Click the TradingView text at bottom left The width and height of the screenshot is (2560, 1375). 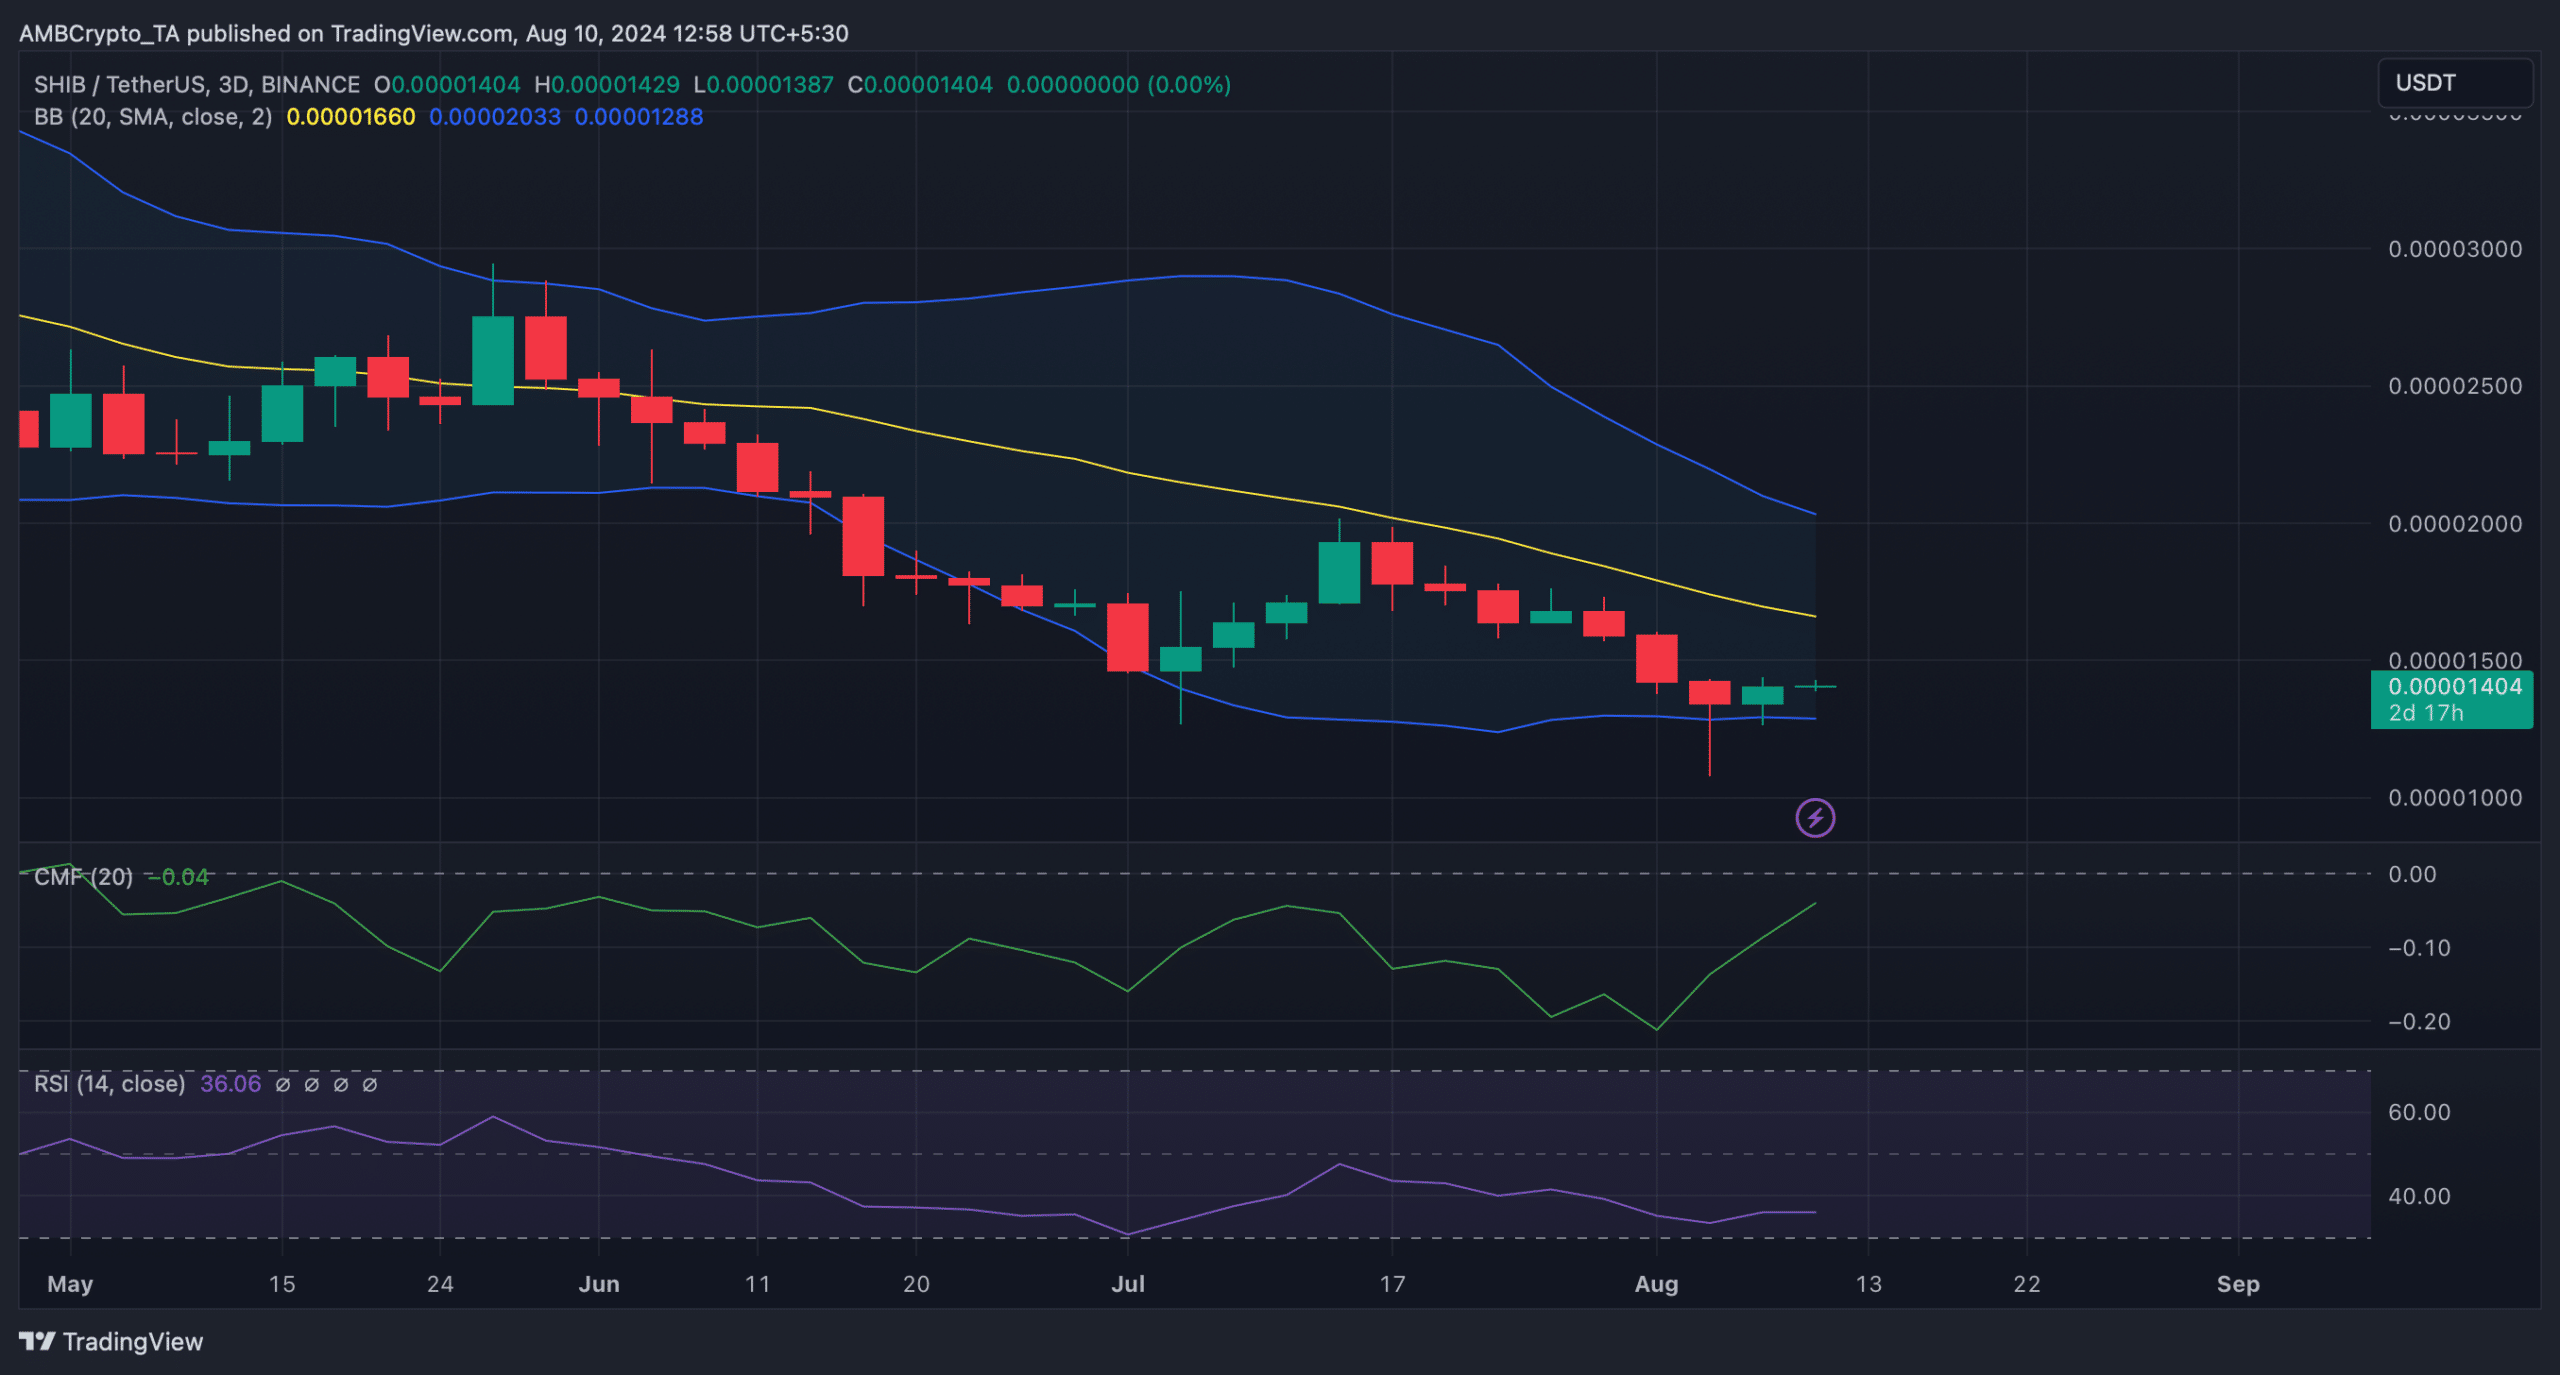[x=132, y=1341]
